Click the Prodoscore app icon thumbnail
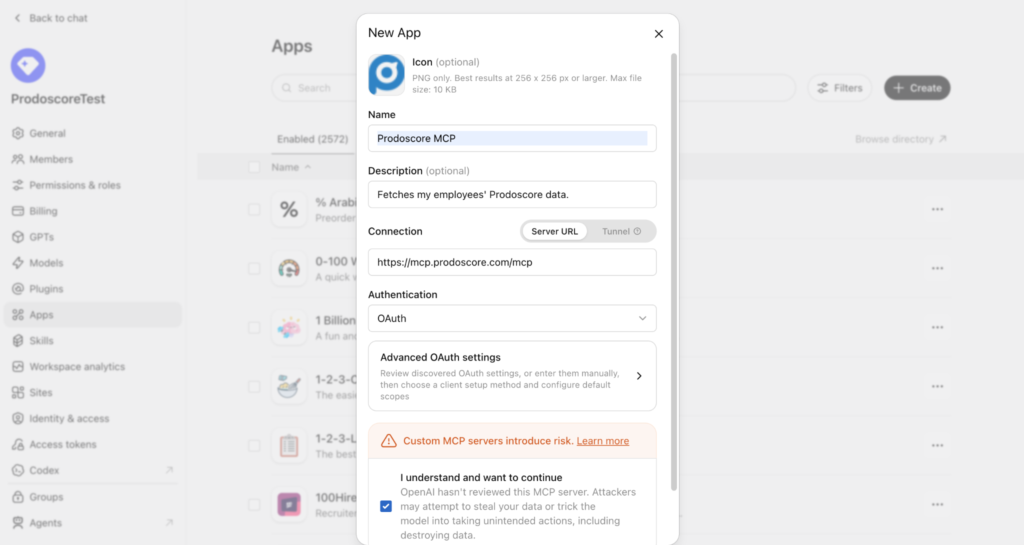The height and width of the screenshot is (545, 1024). pos(386,75)
